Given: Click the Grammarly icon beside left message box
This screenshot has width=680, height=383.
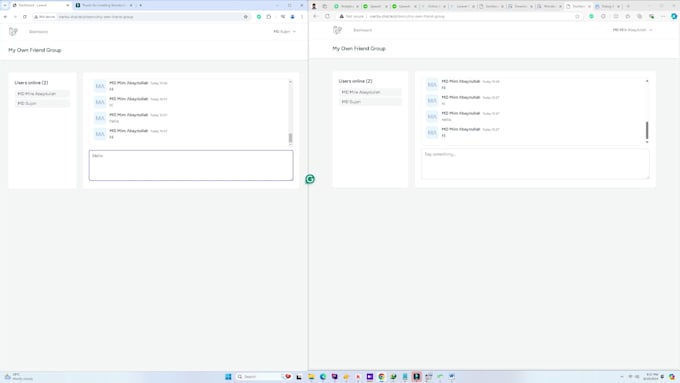Looking at the screenshot, I should [310, 179].
